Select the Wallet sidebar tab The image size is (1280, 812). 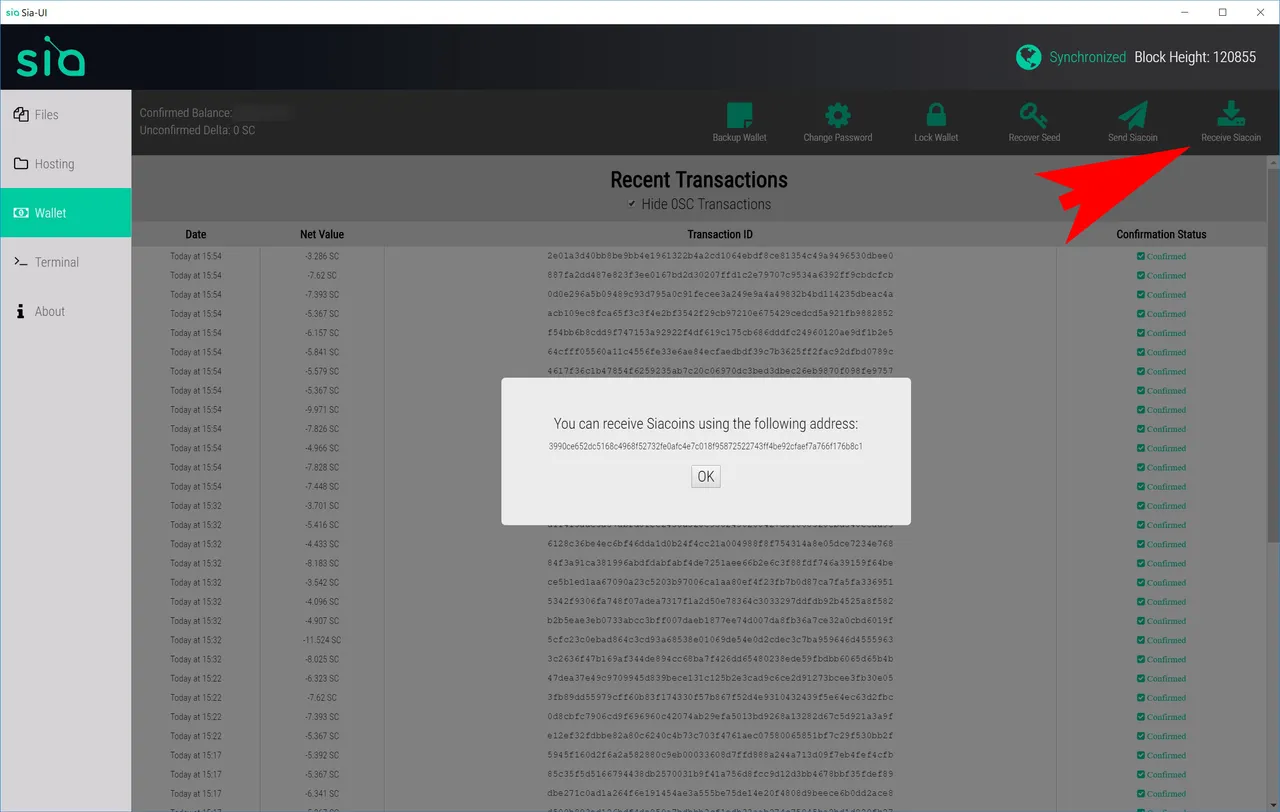(65, 212)
